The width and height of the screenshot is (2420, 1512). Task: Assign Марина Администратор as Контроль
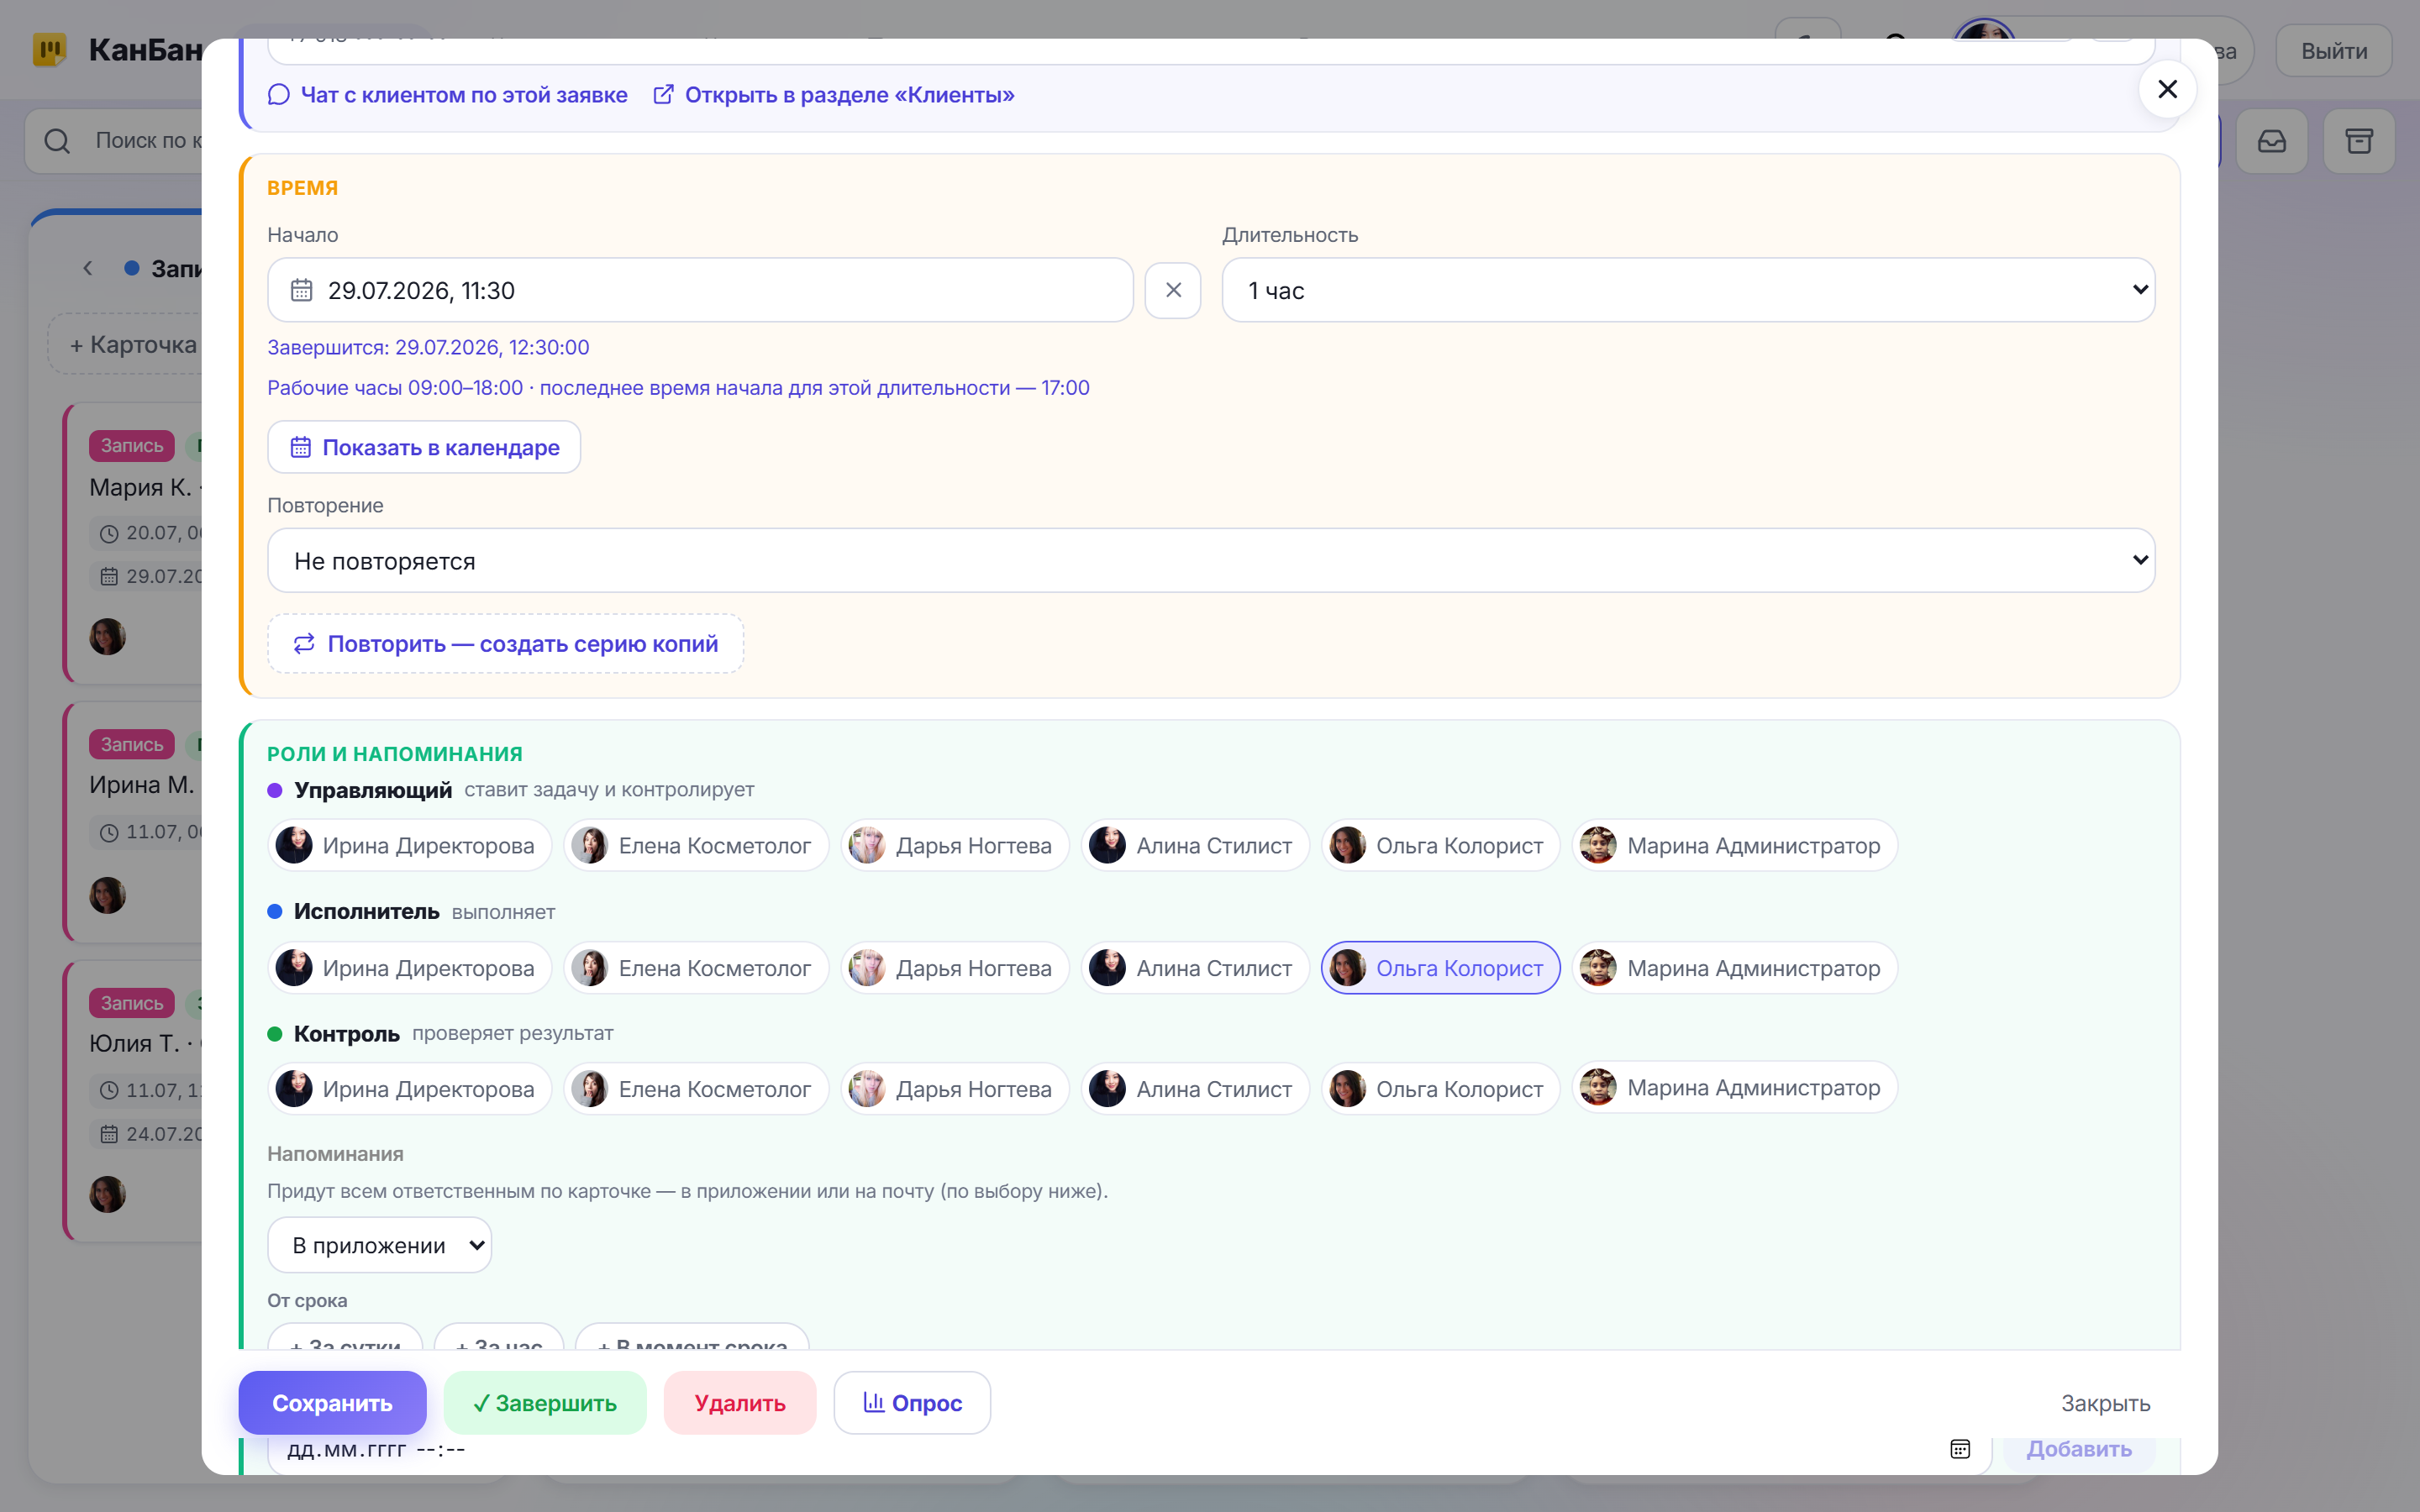(x=1735, y=1087)
